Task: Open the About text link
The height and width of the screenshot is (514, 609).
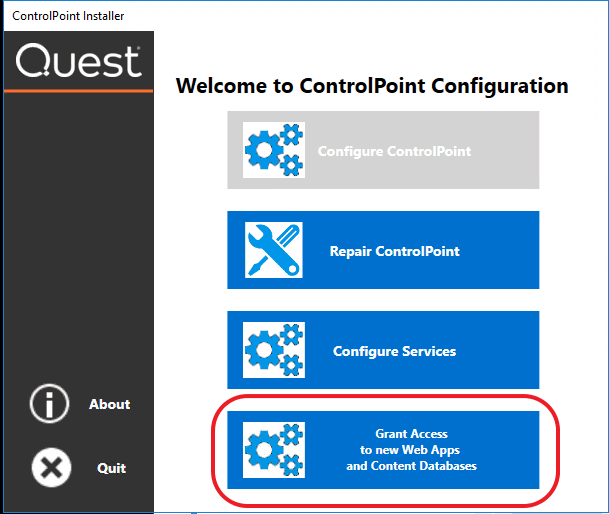Action: coord(109,404)
